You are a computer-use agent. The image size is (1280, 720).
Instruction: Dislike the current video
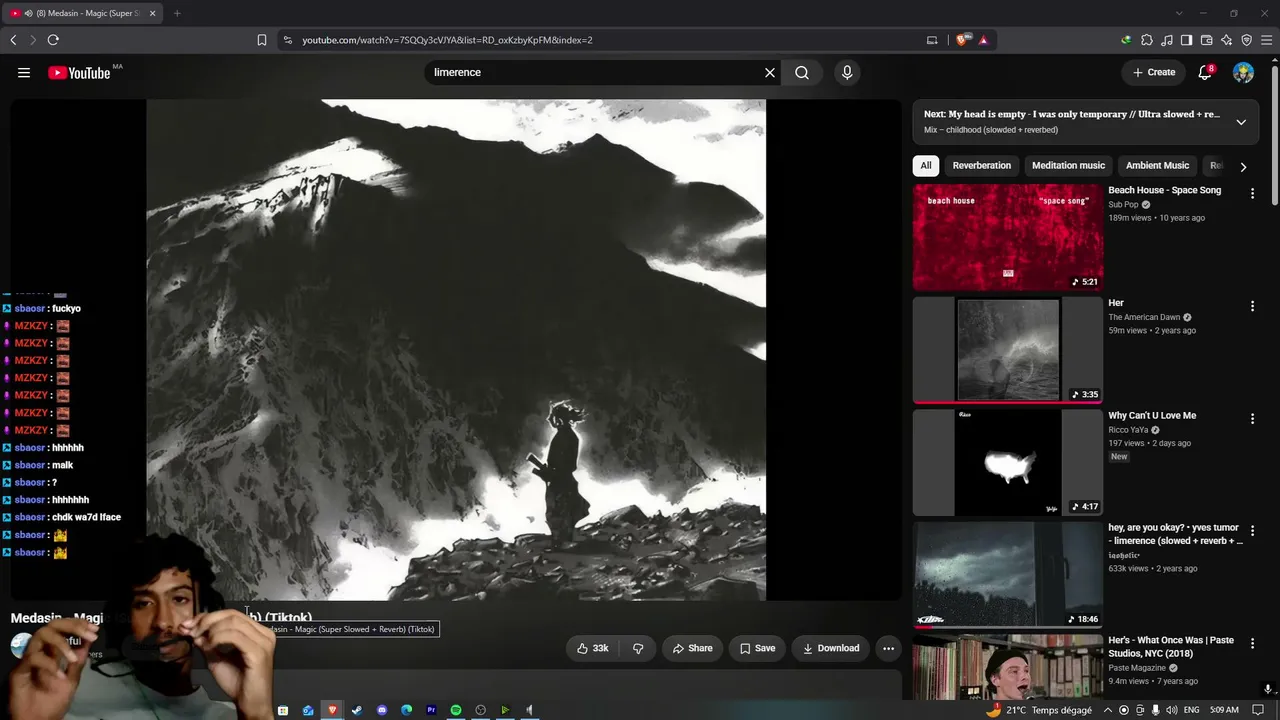638,648
